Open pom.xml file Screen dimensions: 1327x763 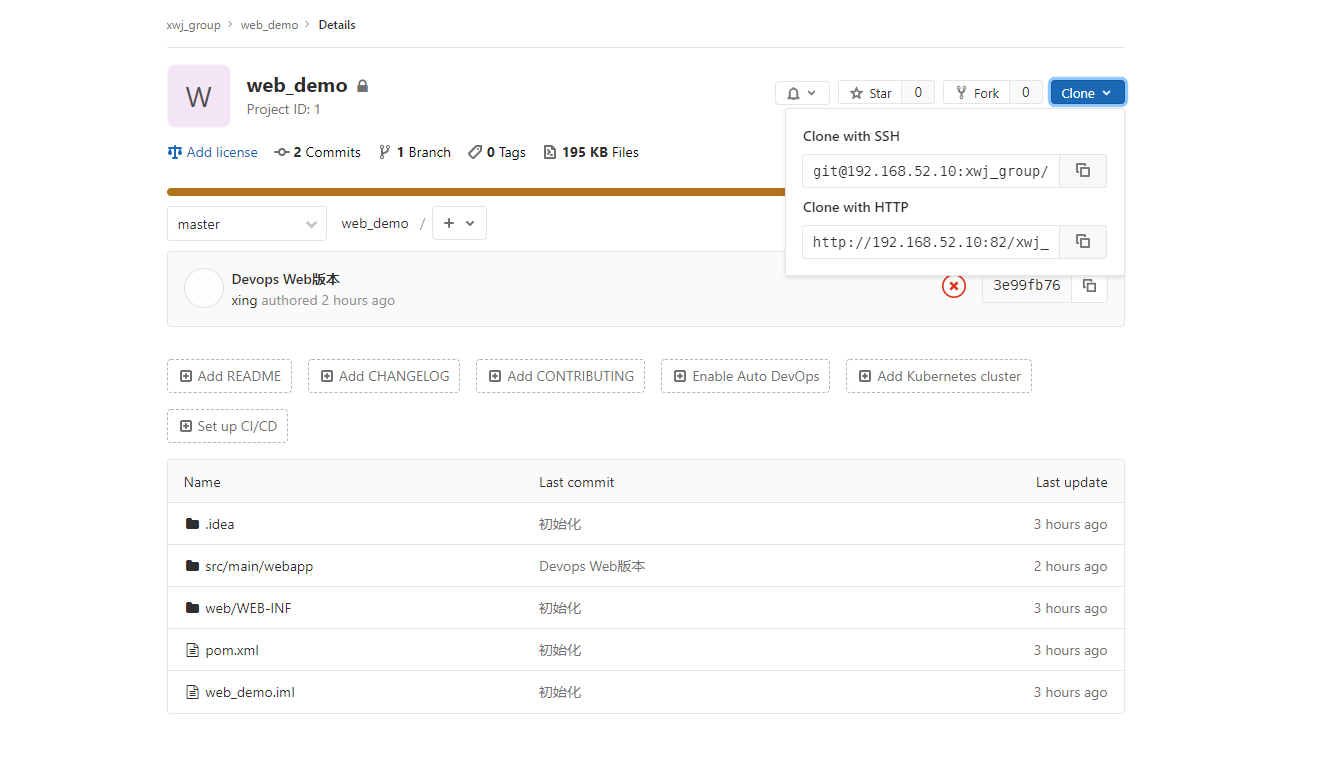click(232, 650)
